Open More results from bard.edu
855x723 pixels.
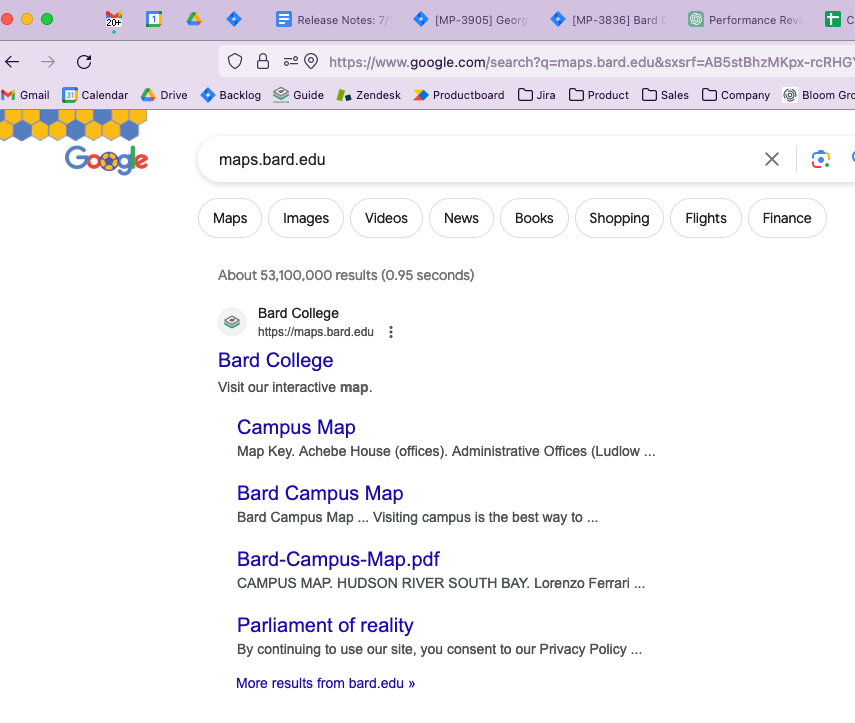click(326, 683)
